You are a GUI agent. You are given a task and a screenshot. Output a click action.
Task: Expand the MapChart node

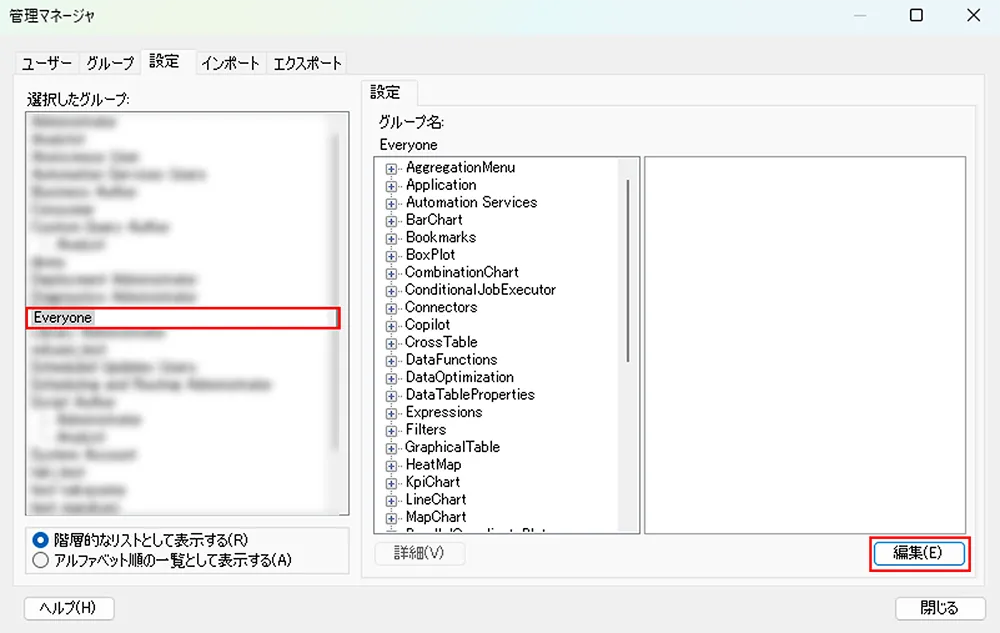click(x=392, y=518)
